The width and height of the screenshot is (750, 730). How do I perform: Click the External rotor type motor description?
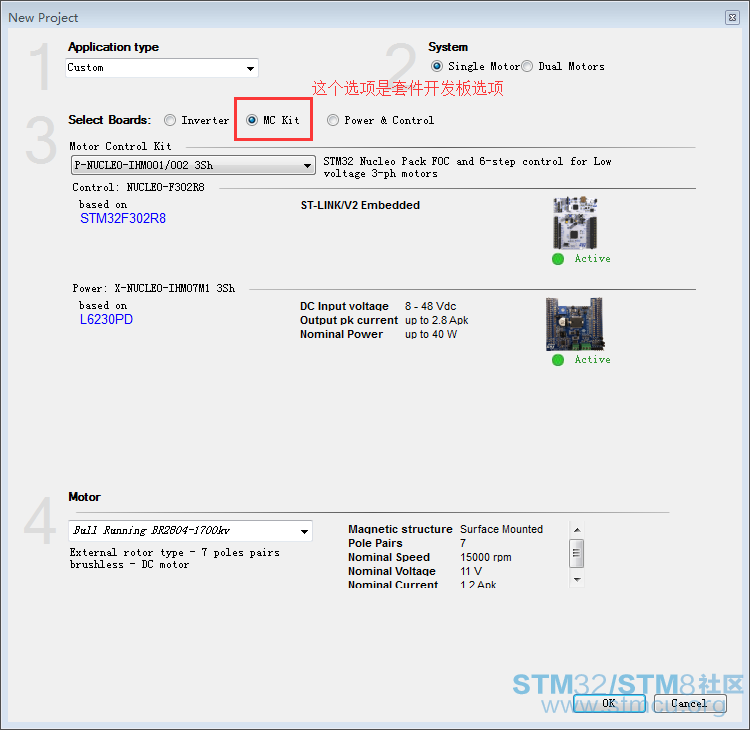tap(175, 559)
